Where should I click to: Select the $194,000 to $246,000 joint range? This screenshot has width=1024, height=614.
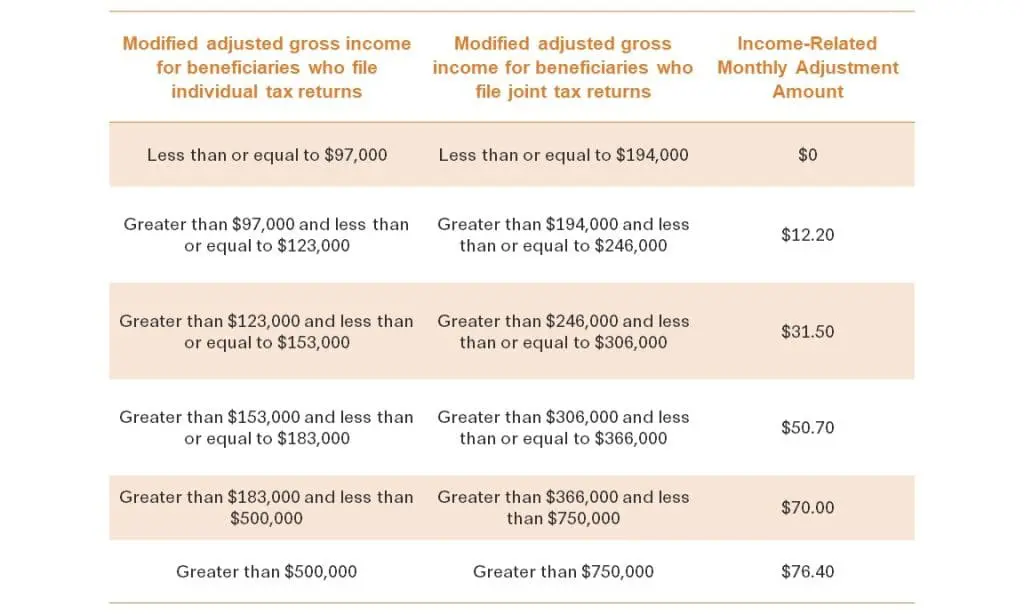pyautogui.click(x=563, y=234)
